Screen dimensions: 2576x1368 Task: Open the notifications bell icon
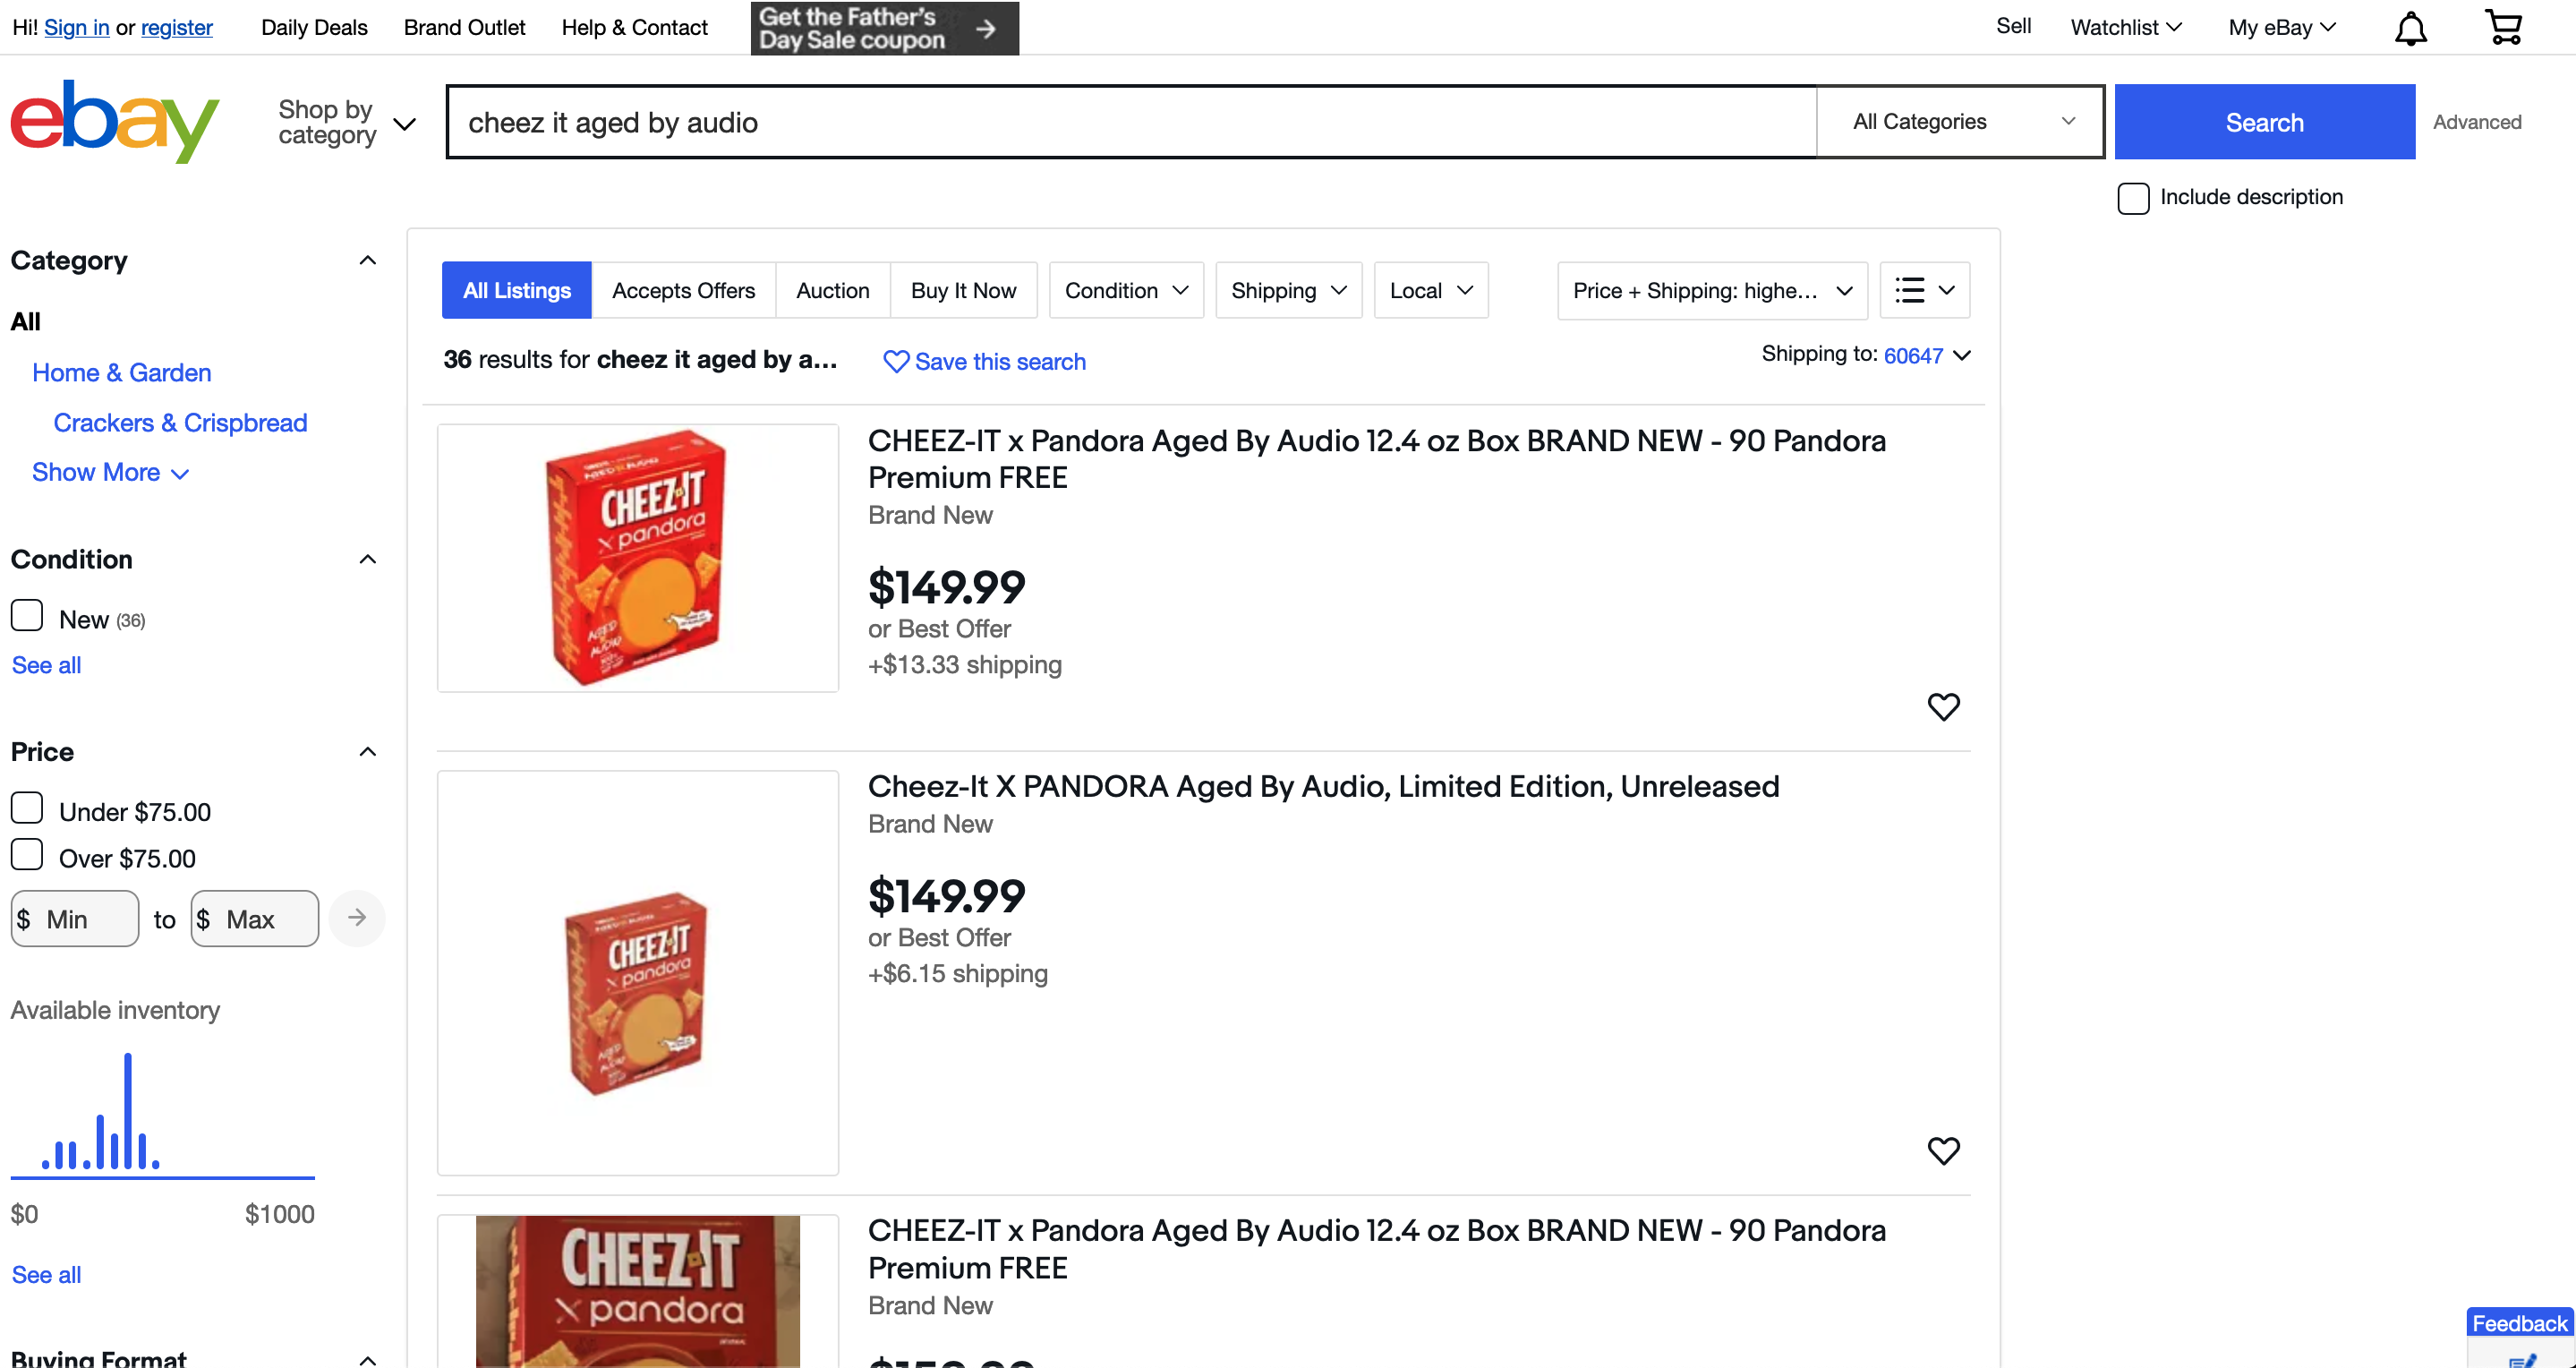(2410, 28)
